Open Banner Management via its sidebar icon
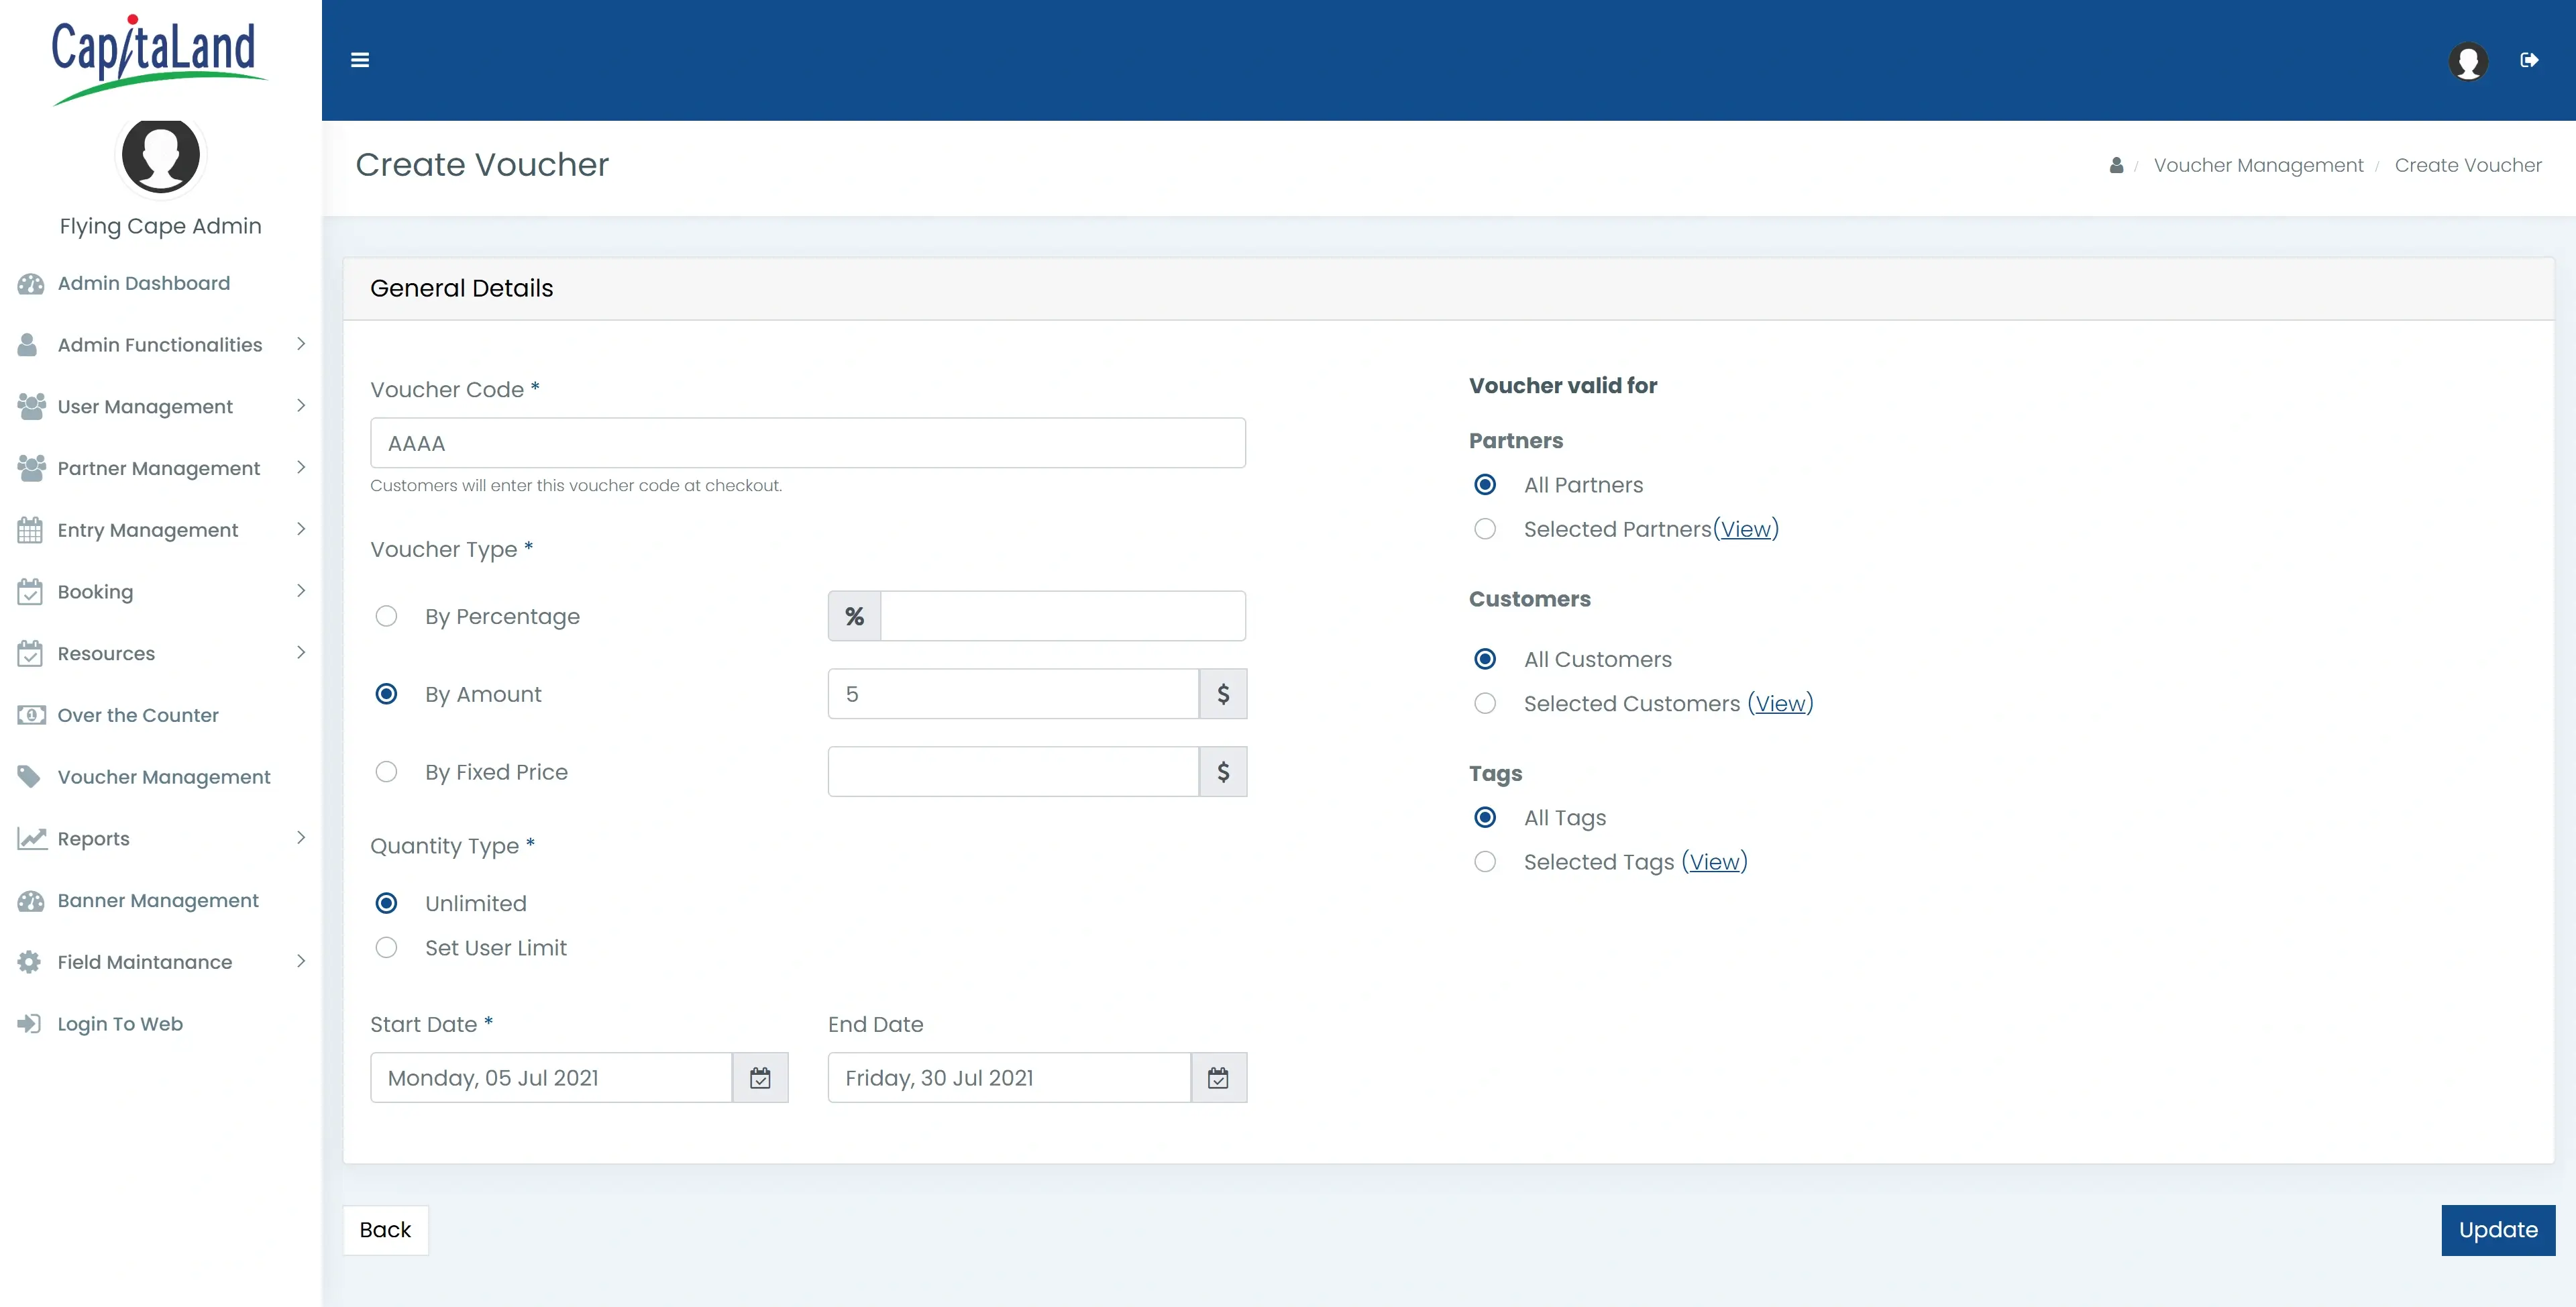 [30, 900]
